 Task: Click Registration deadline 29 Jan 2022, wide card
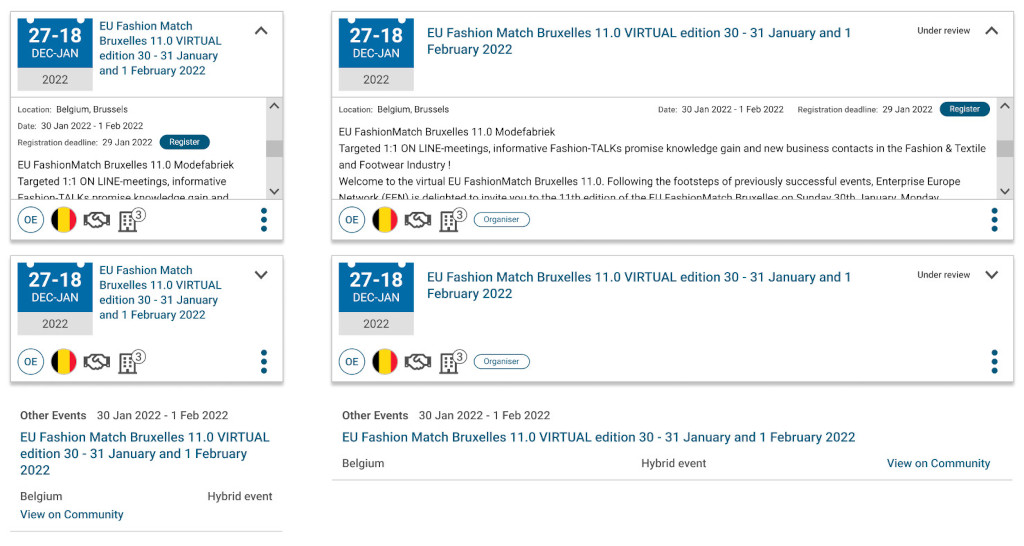pos(865,110)
